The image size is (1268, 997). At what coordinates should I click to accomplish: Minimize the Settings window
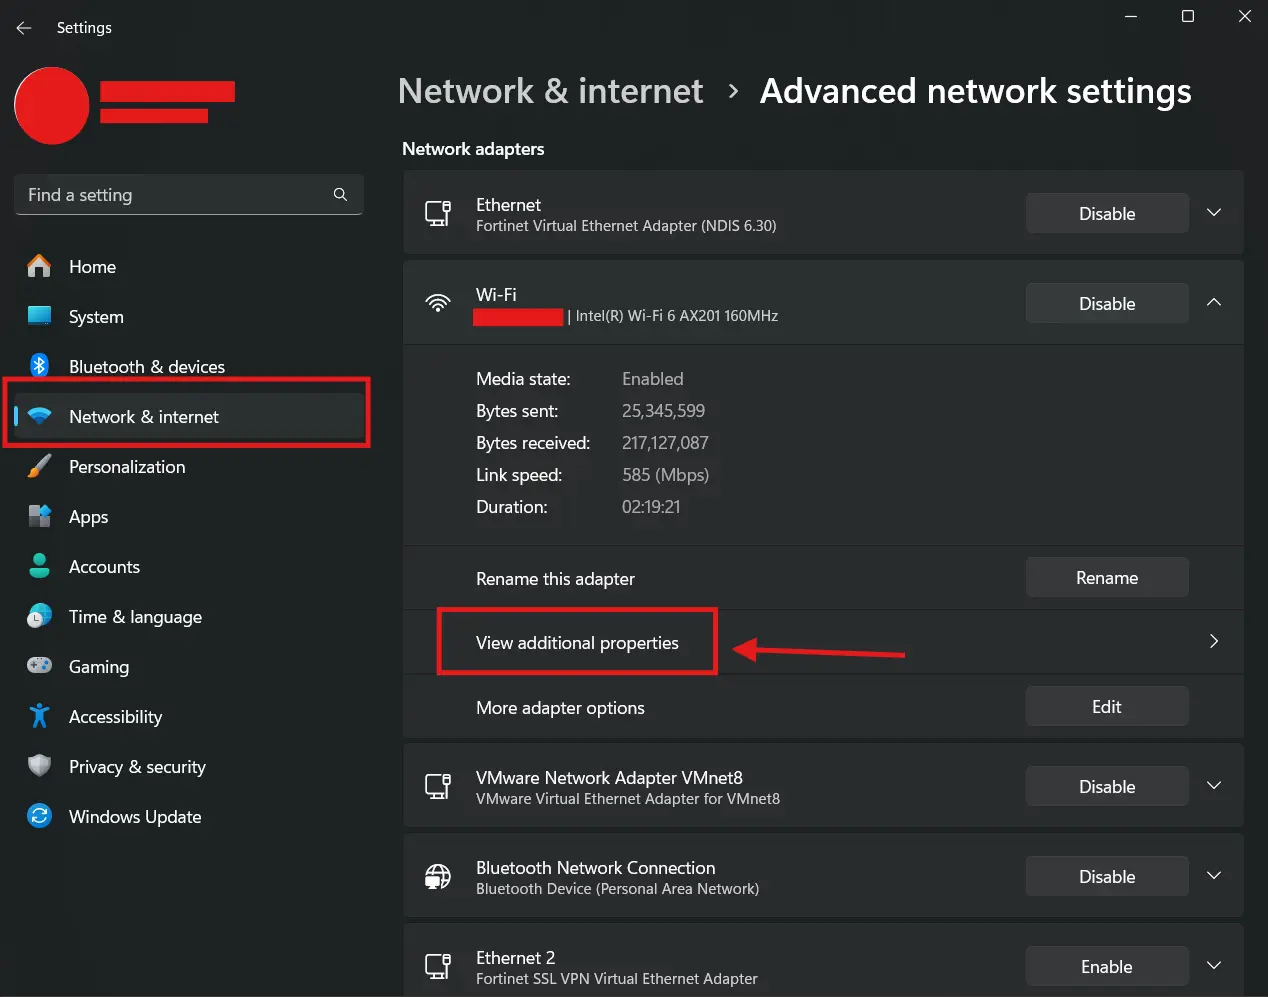point(1131,16)
